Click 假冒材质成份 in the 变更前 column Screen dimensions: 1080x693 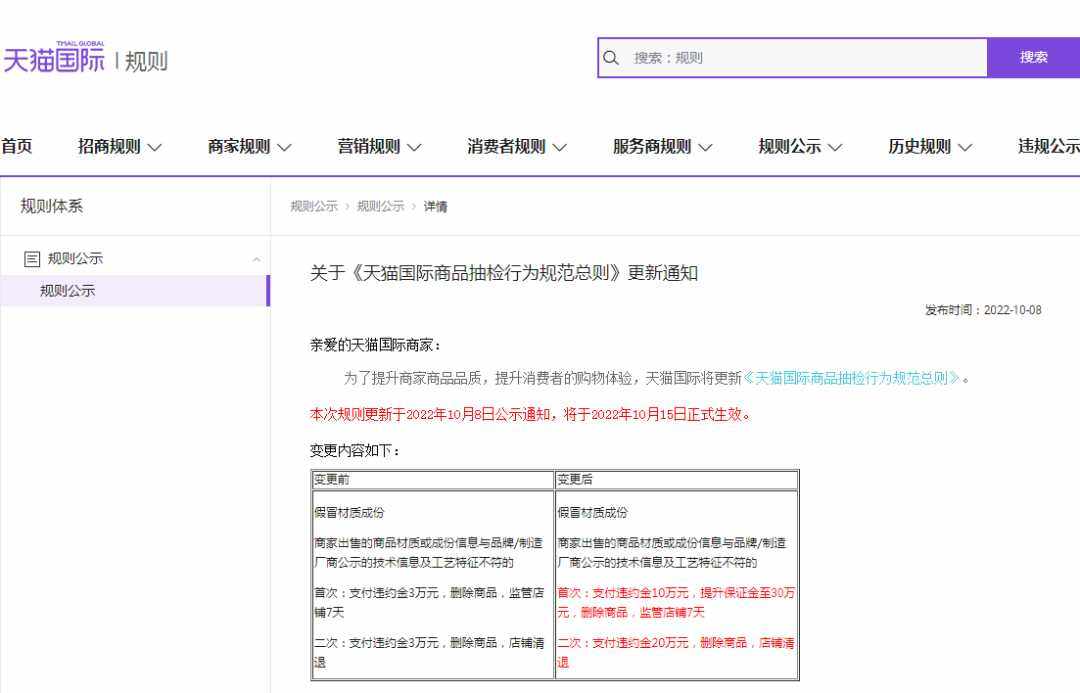tap(349, 513)
